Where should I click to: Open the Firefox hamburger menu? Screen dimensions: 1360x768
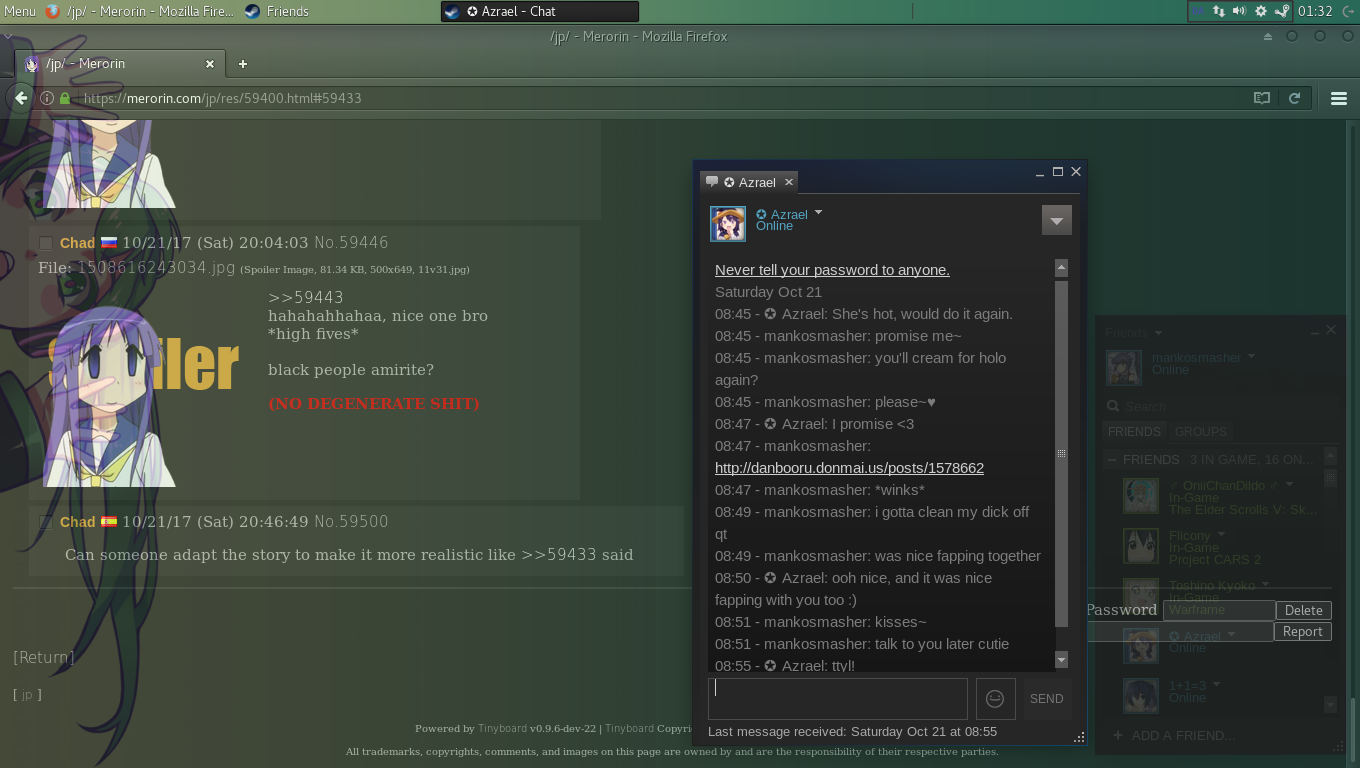tap(1339, 98)
